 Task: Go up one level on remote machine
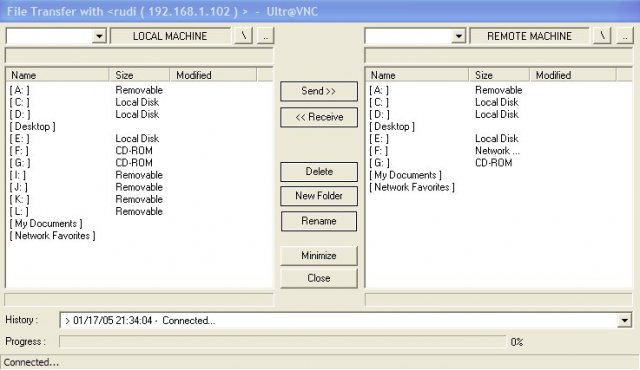(x=624, y=36)
